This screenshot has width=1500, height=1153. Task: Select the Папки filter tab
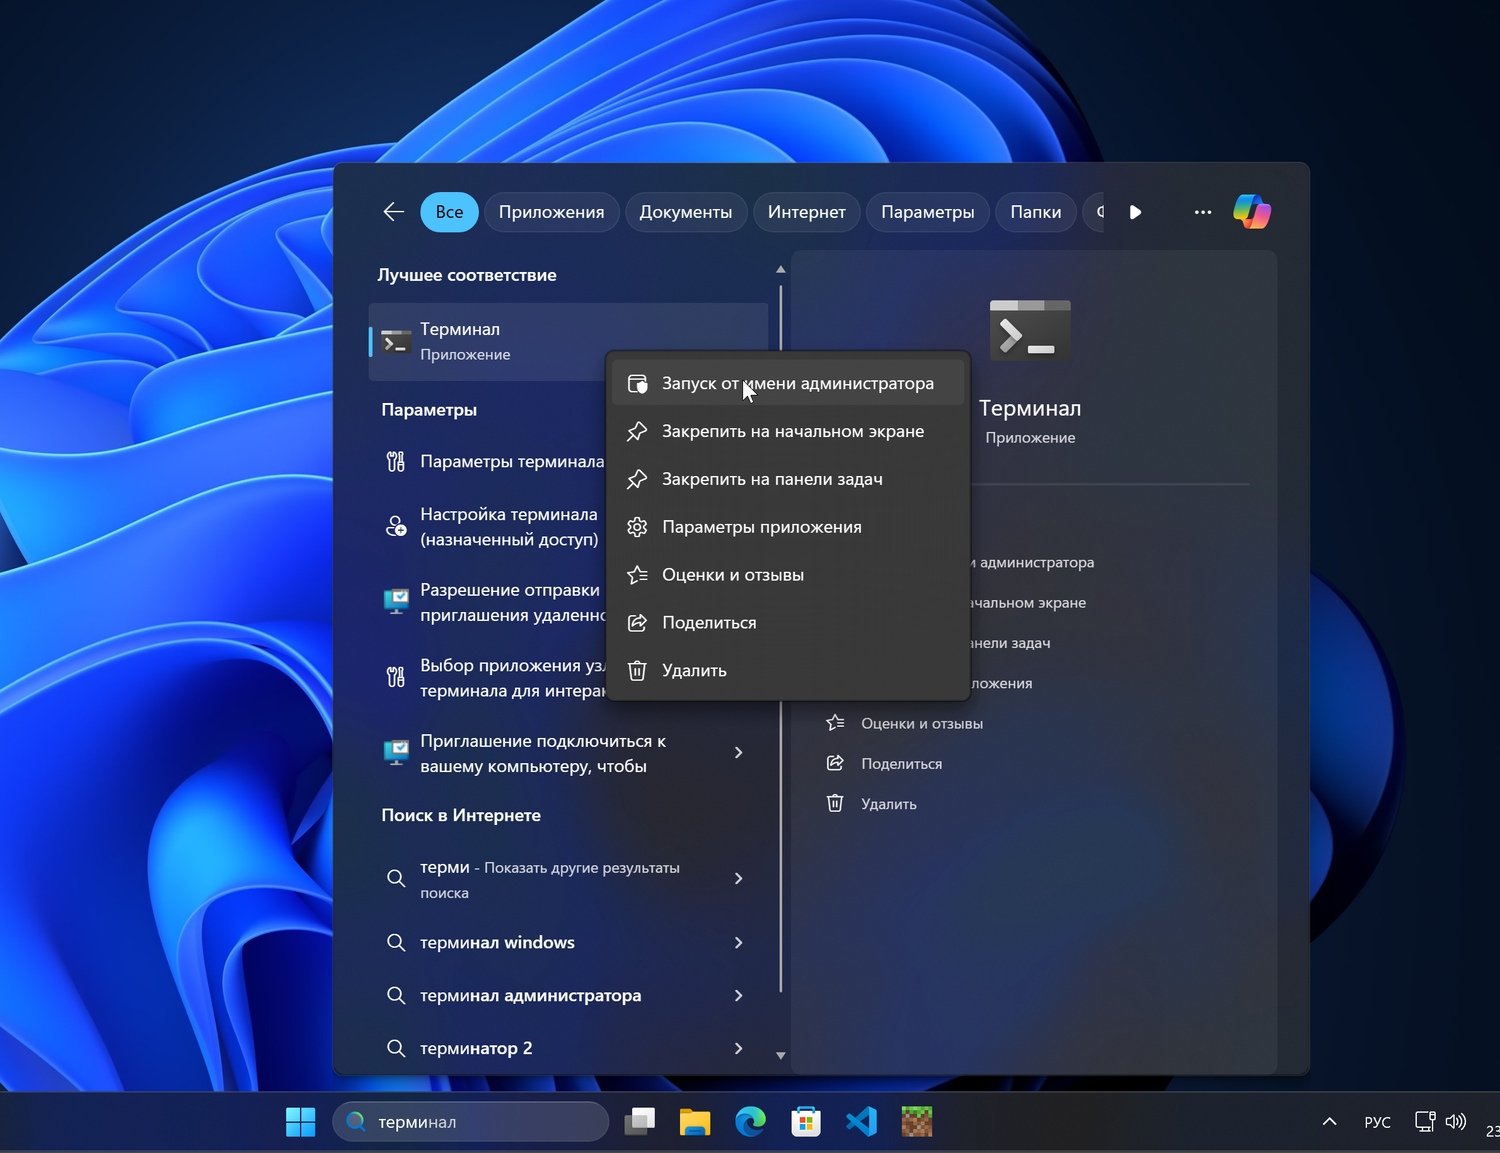(1036, 212)
